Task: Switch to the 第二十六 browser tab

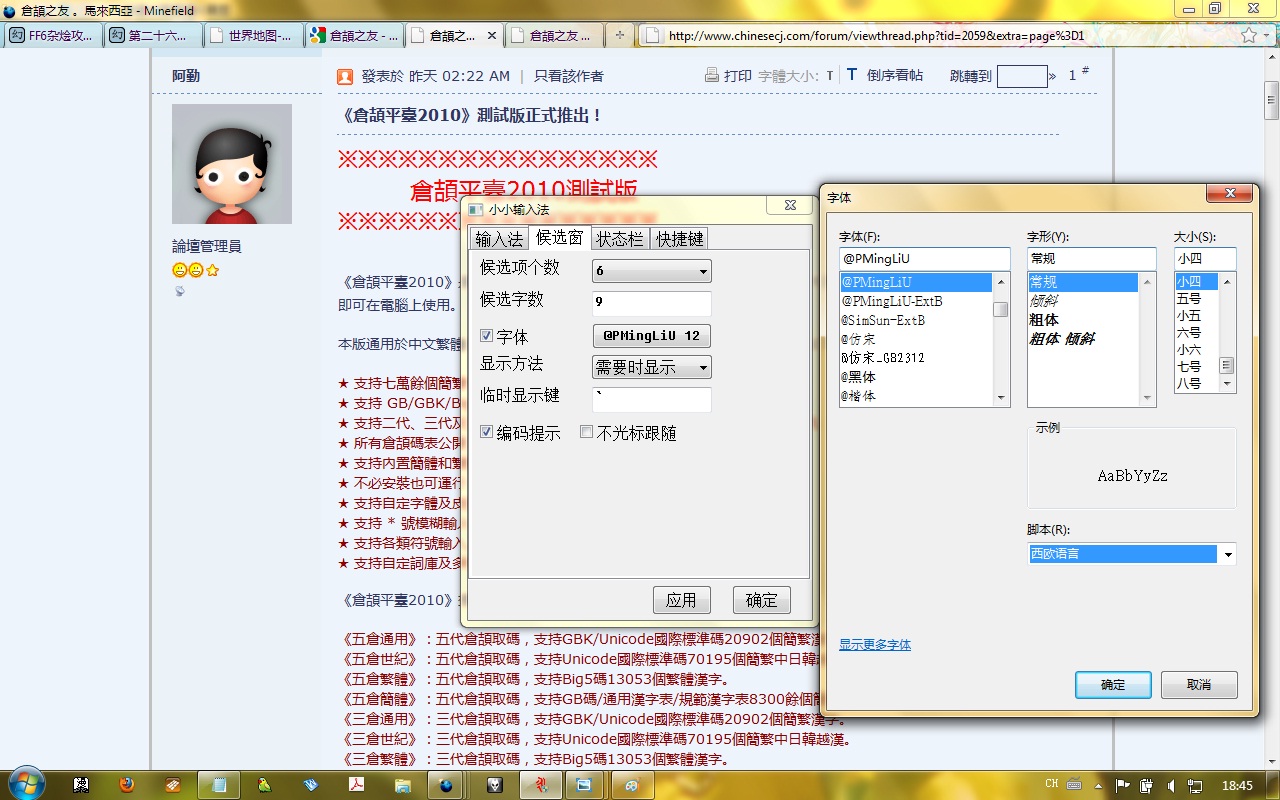Action: pos(153,35)
